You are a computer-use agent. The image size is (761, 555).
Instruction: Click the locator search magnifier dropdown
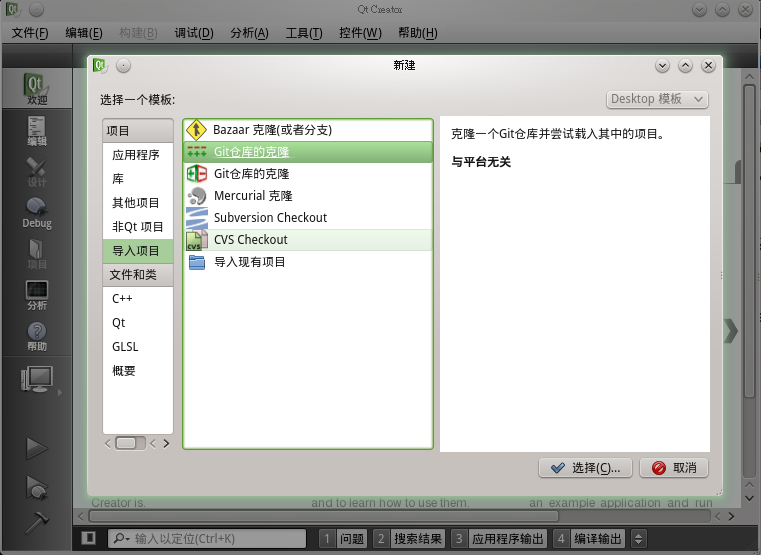pyautogui.click(x=121, y=539)
